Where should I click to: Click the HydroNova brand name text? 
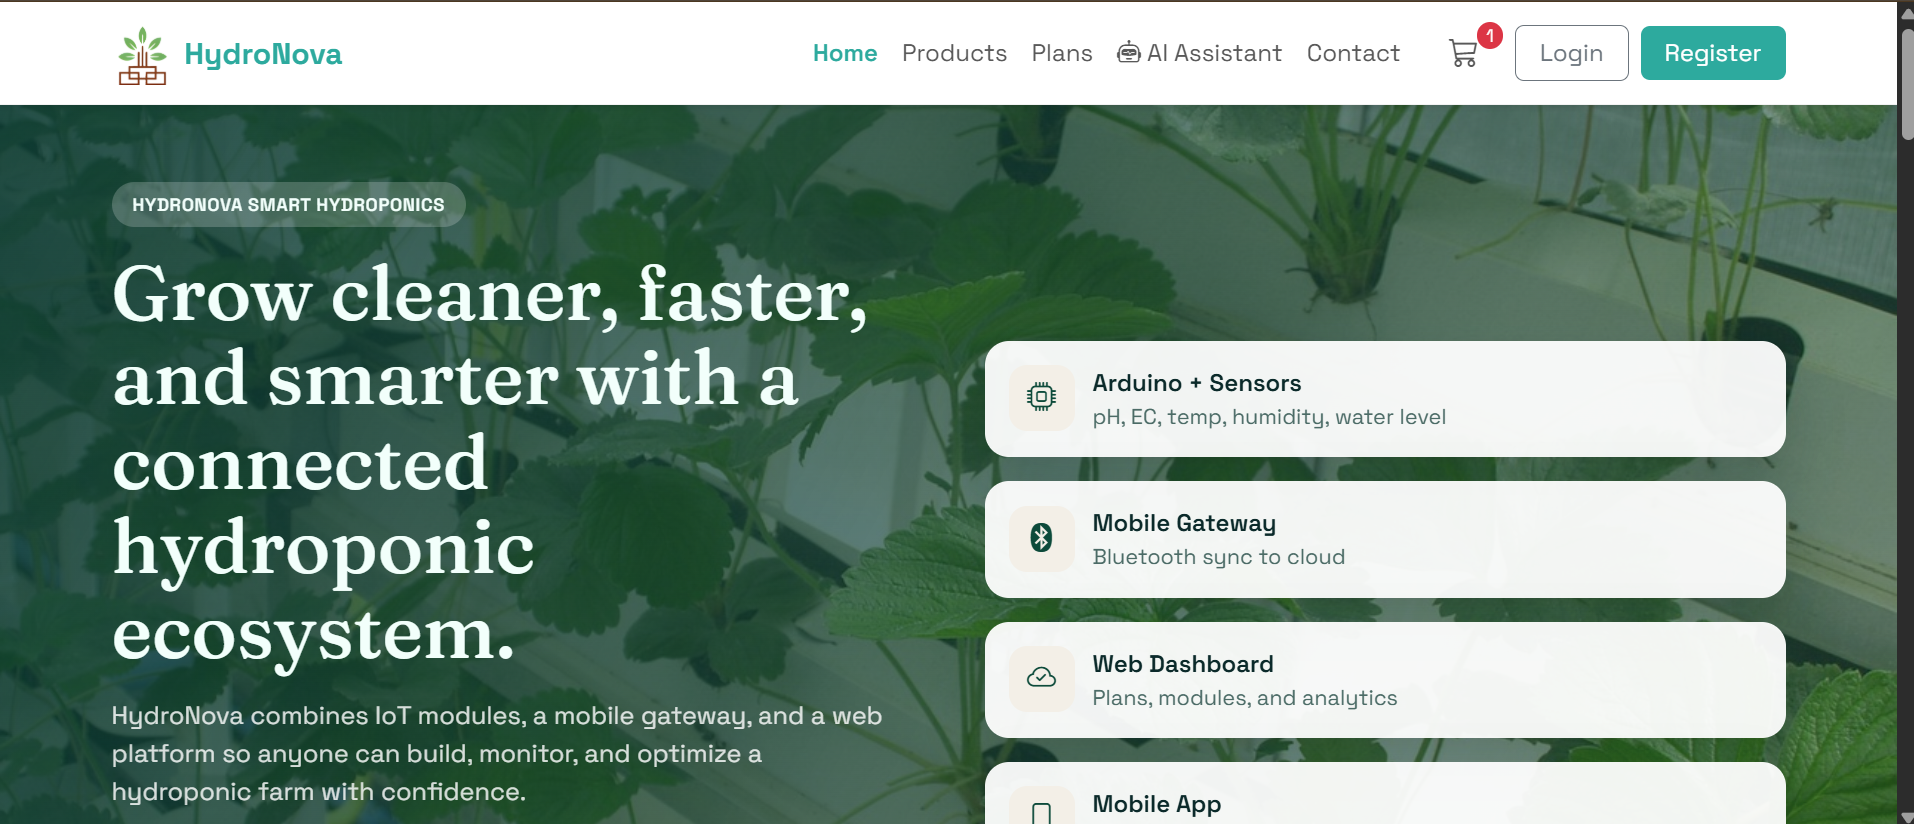[x=263, y=54]
